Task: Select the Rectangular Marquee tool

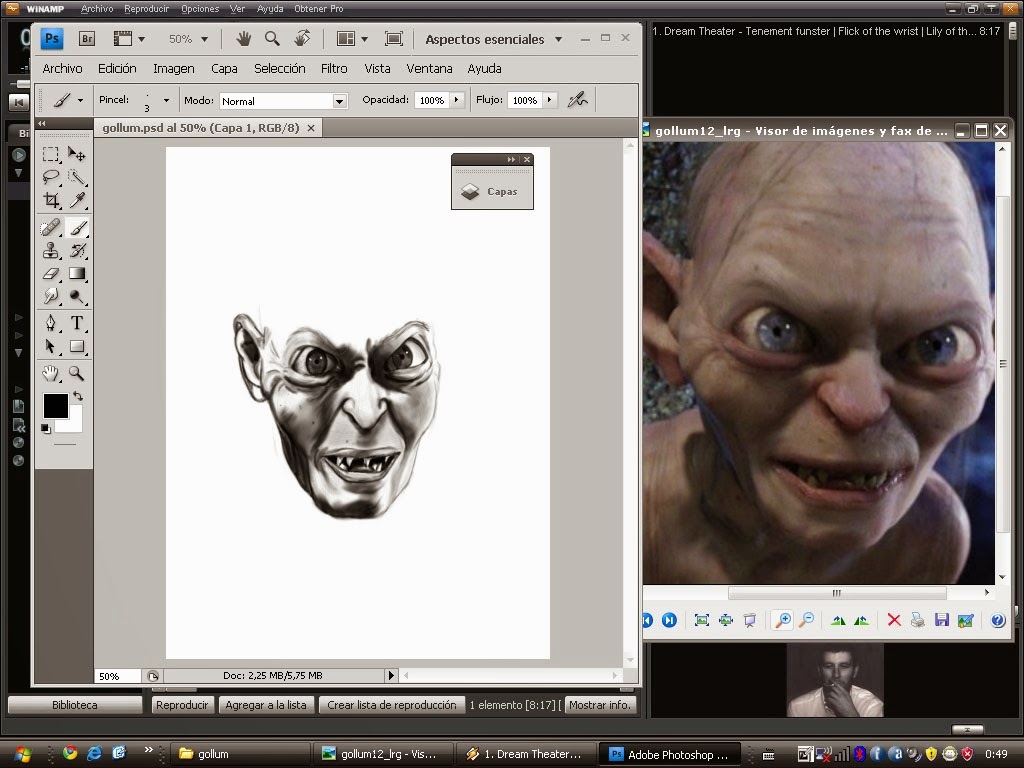Action: (51, 155)
